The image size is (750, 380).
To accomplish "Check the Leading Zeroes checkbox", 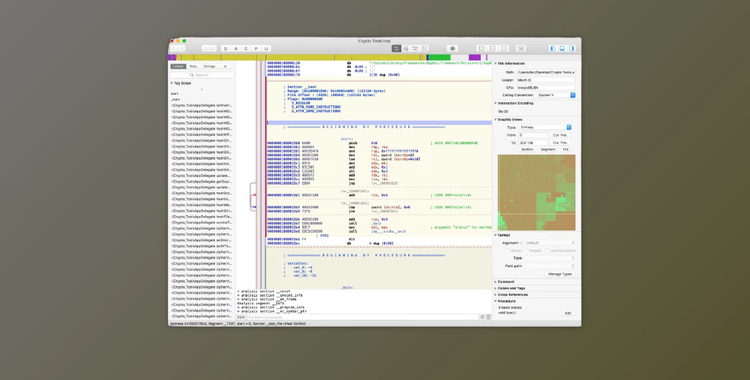I will tap(548, 250).
